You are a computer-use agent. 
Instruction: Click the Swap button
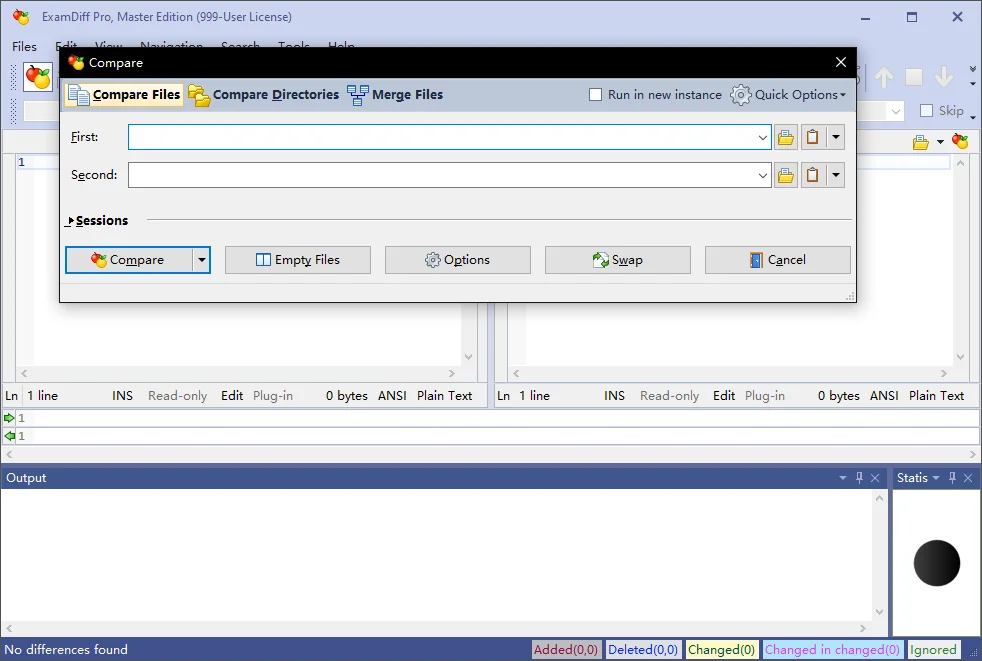coord(618,260)
